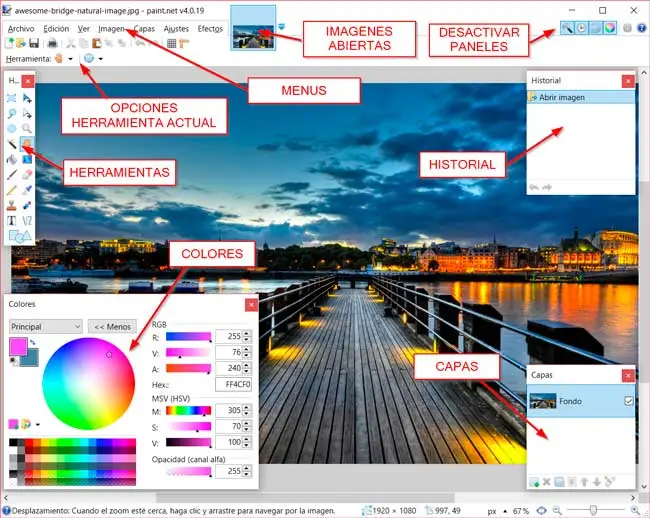
Task: Toggle the rulers toolbar icon
Action: point(184,43)
